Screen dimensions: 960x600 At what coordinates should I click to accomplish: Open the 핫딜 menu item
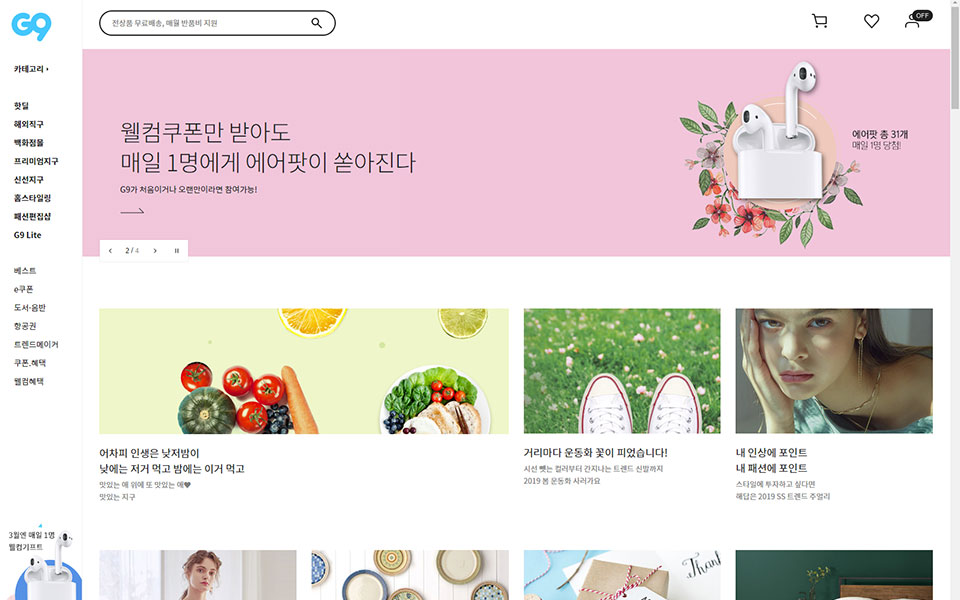click(21, 106)
